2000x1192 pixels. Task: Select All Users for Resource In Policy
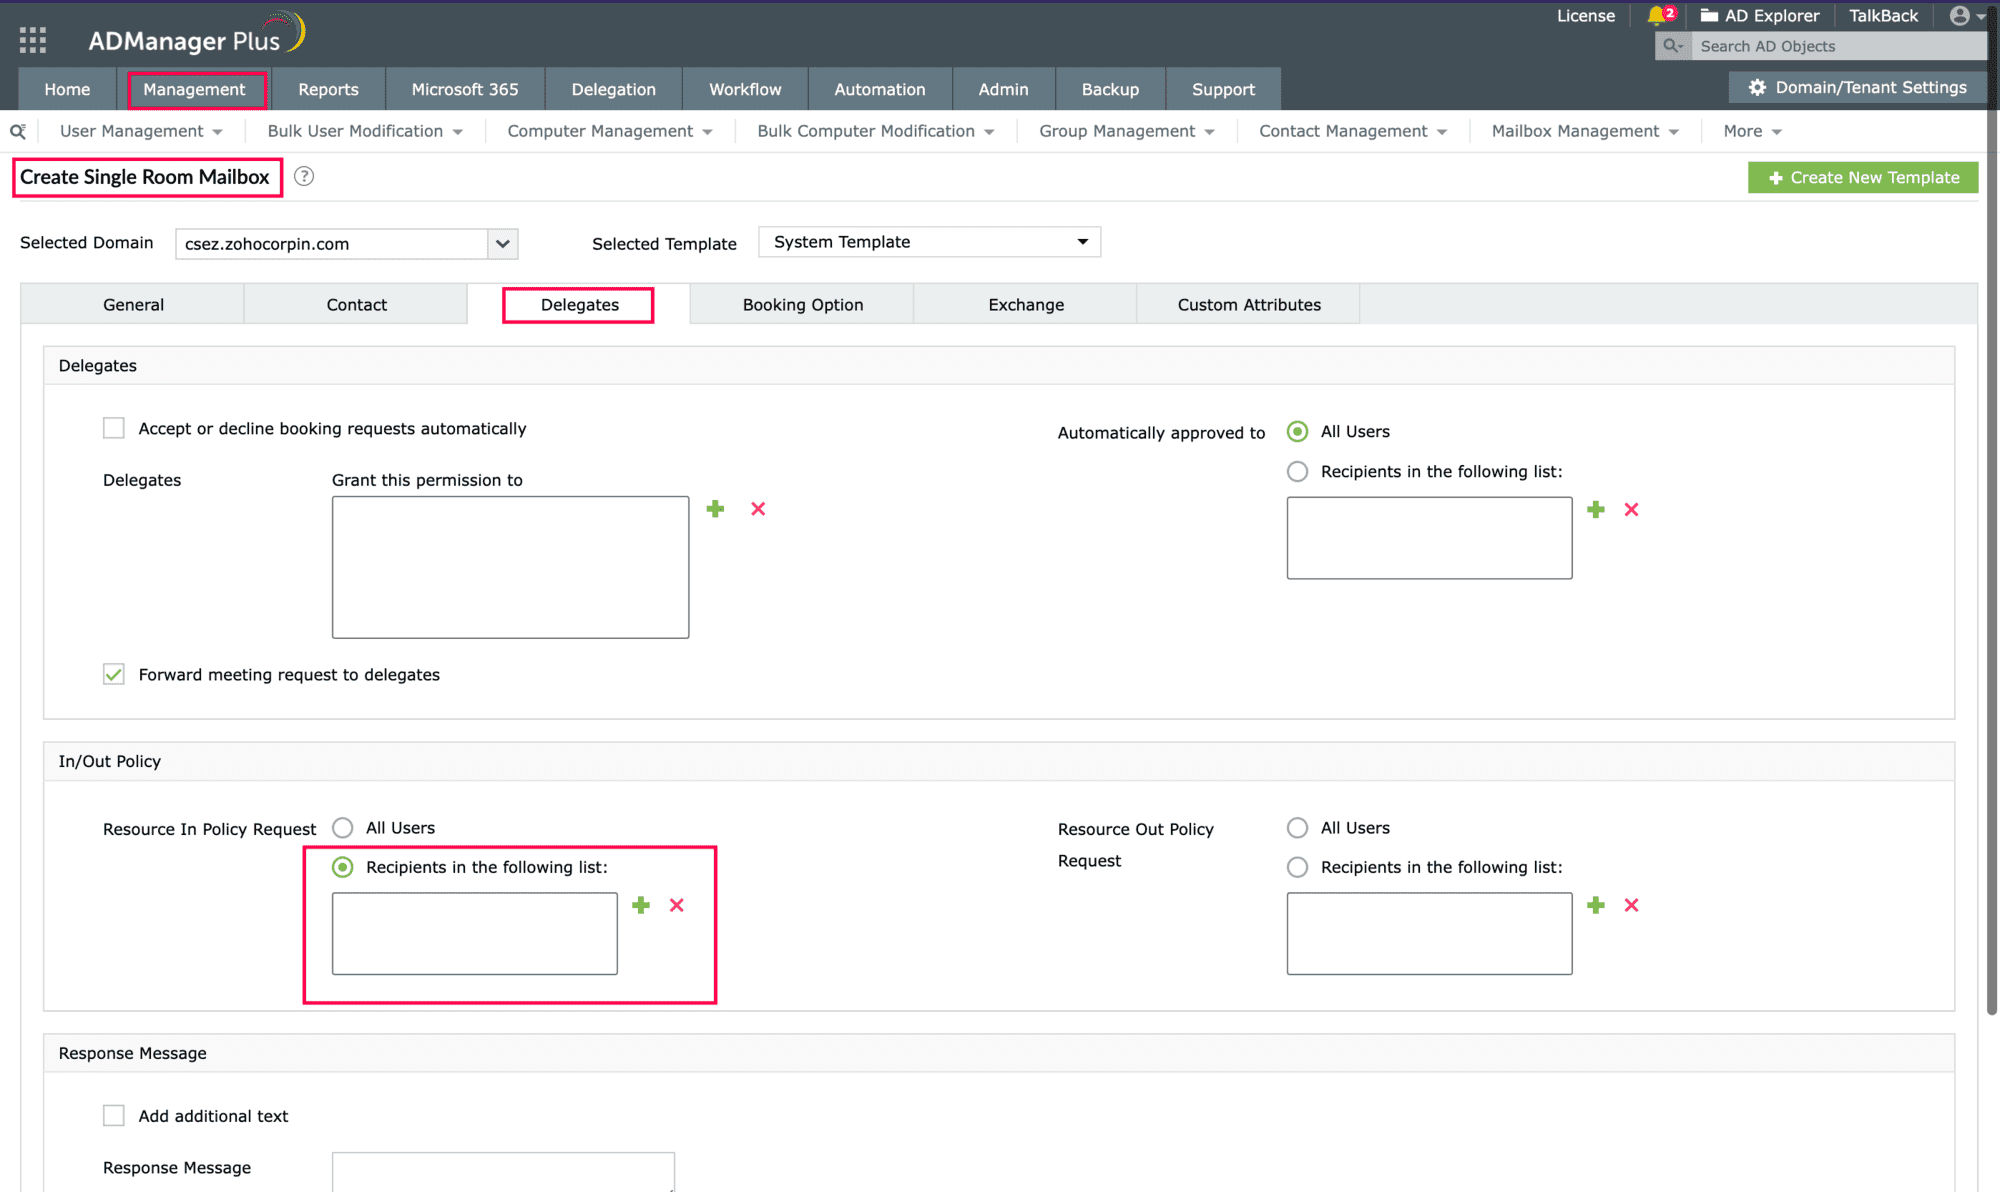click(343, 828)
